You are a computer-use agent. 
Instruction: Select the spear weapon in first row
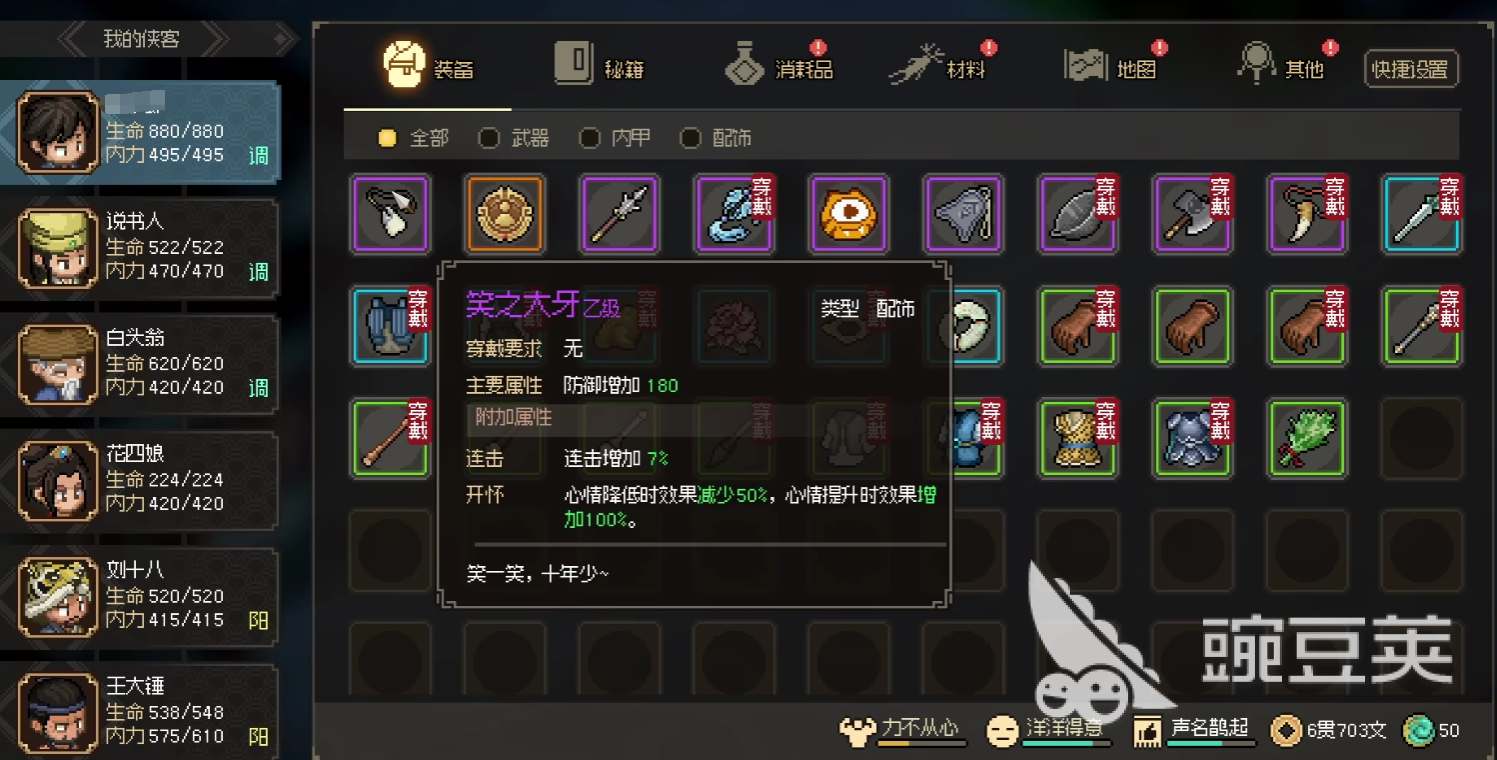619,214
